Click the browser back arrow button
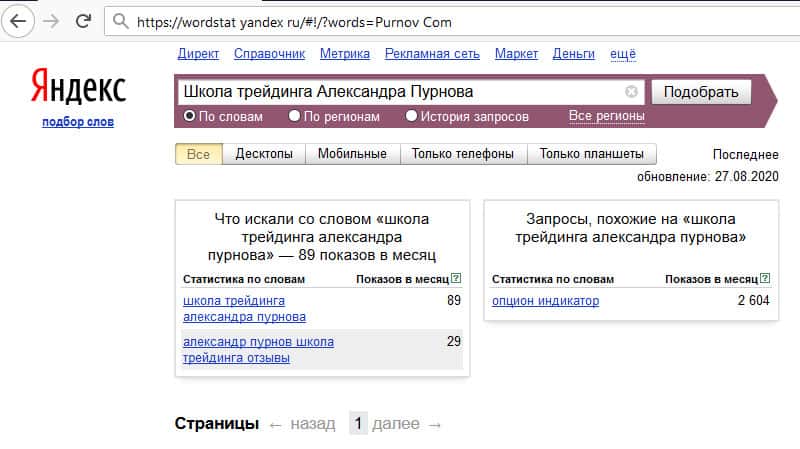 18,20
